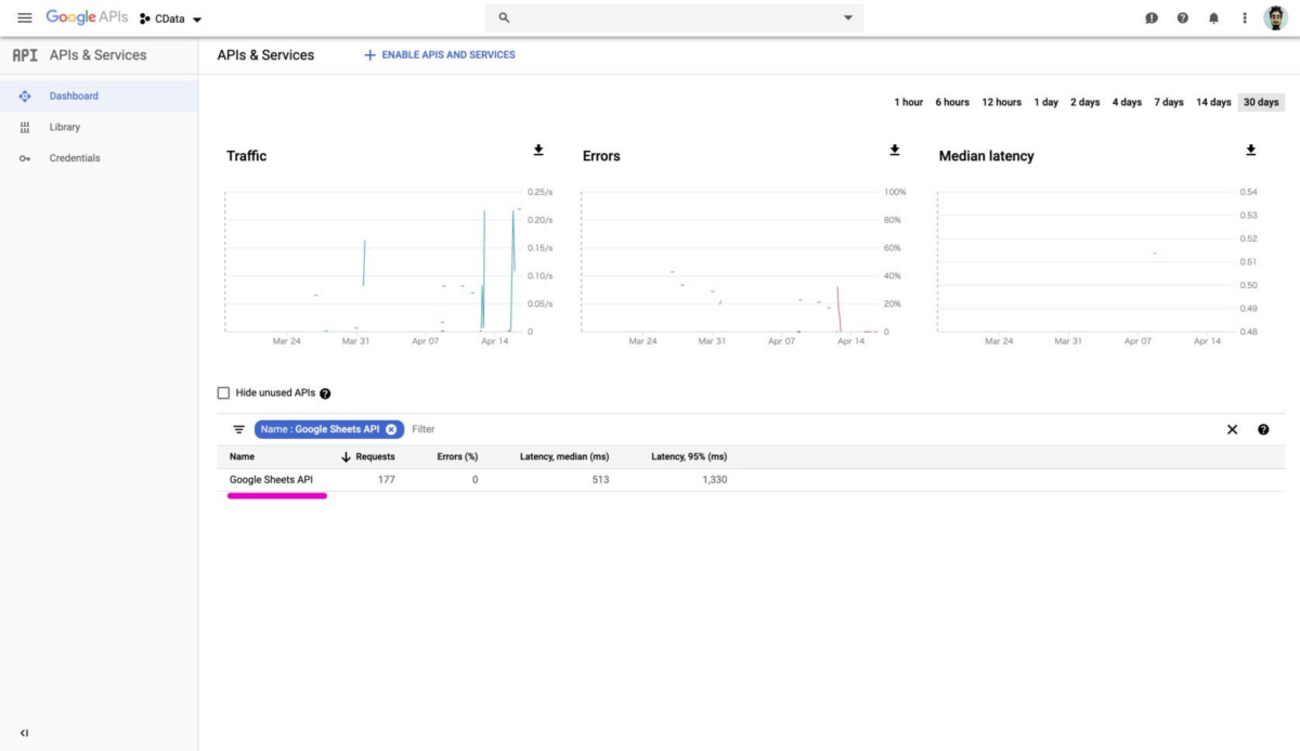Open the hamburger navigation menu
Image resolution: width=1300 pixels, height=751 pixels.
click(x=24, y=18)
